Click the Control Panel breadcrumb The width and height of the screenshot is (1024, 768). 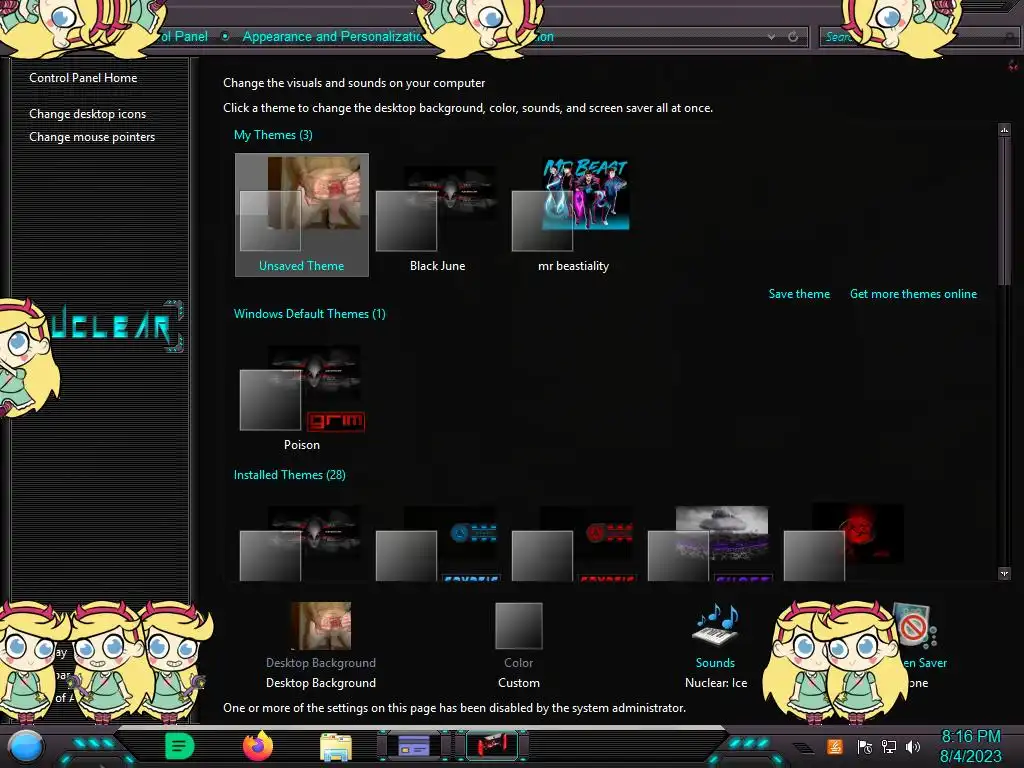[x=183, y=37]
